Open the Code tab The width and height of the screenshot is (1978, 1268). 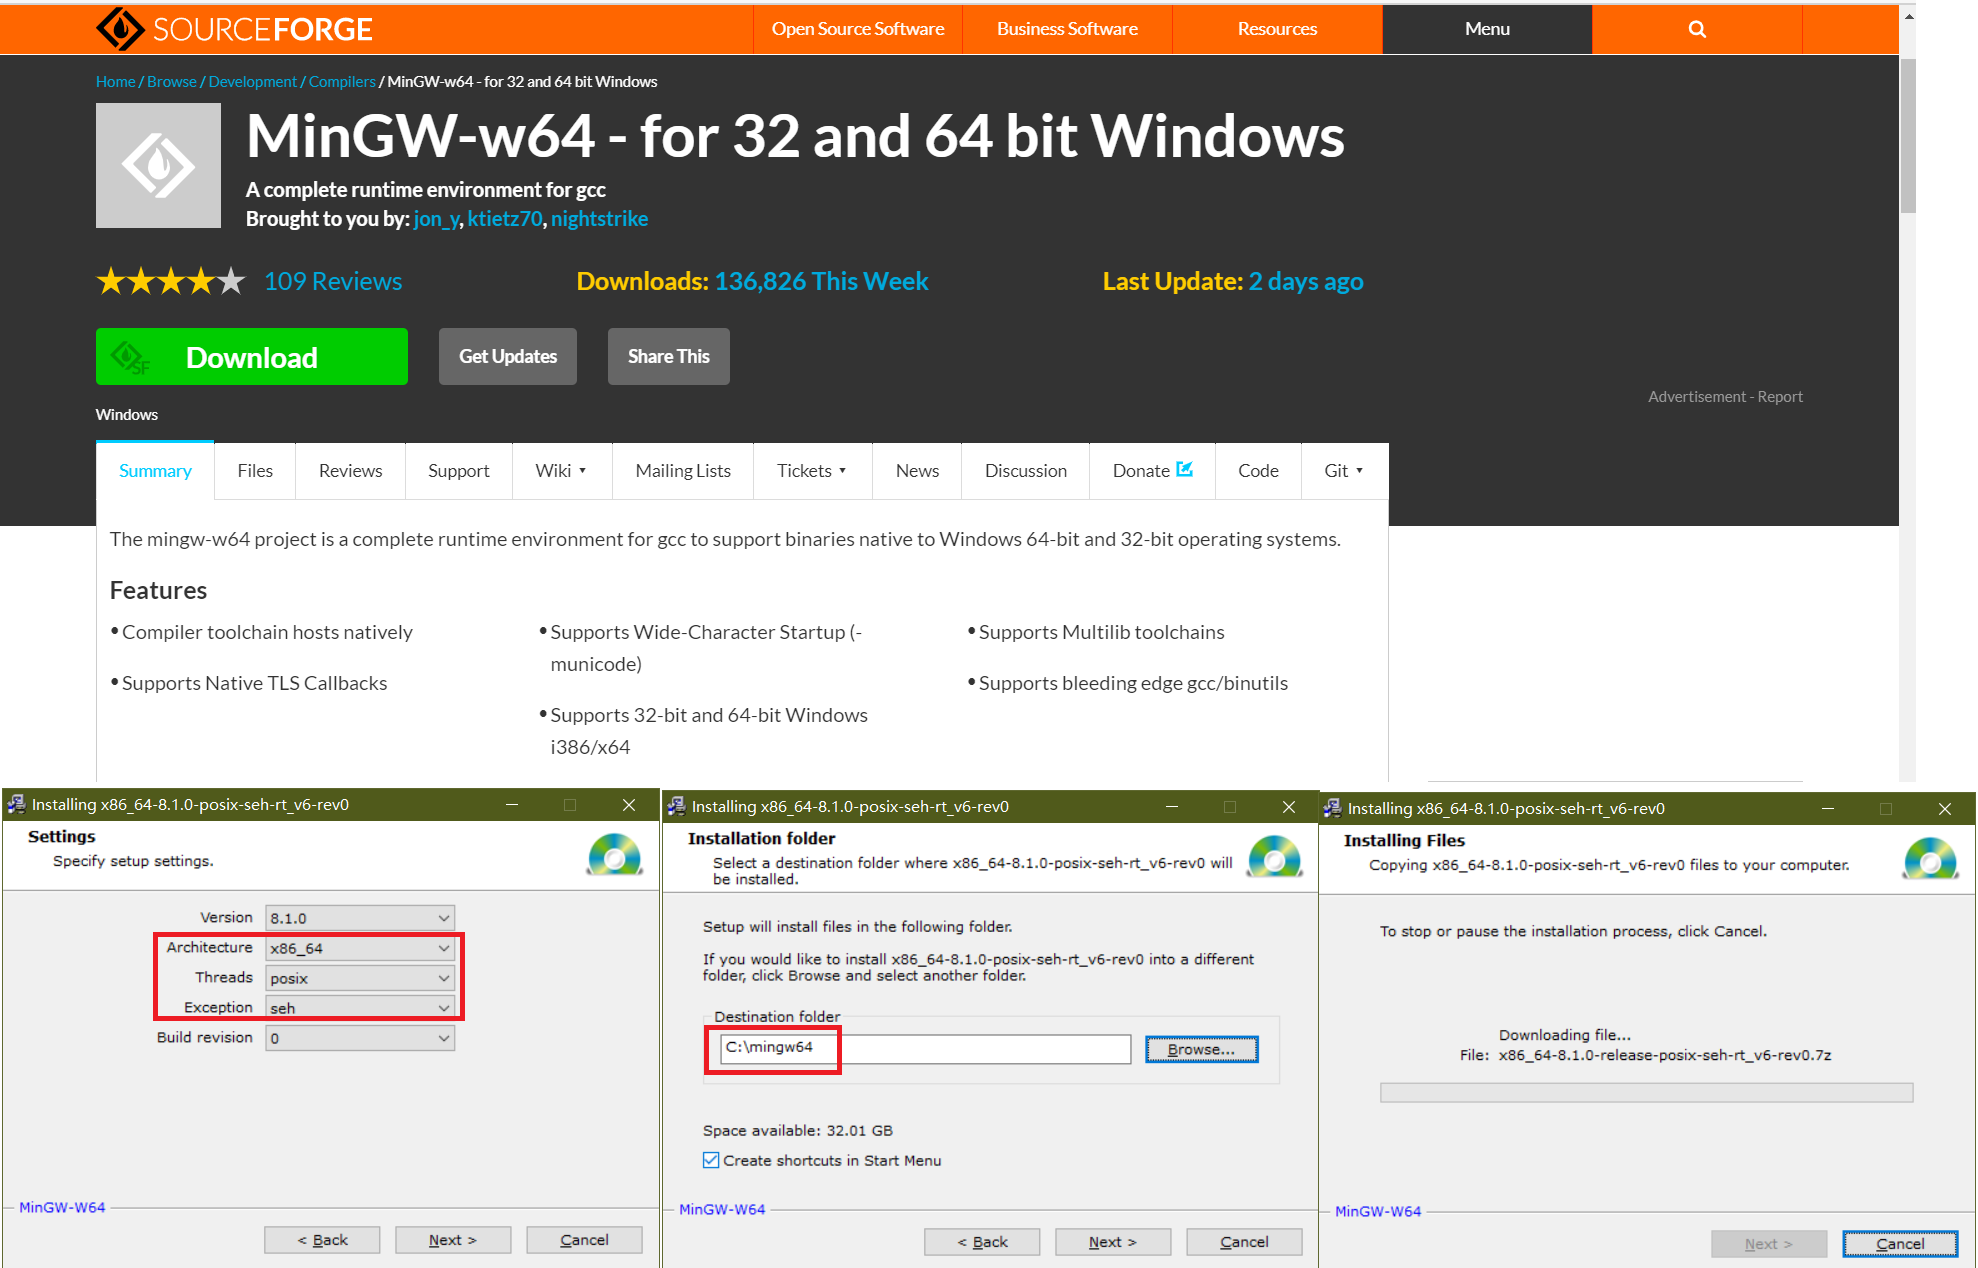pyautogui.click(x=1258, y=470)
